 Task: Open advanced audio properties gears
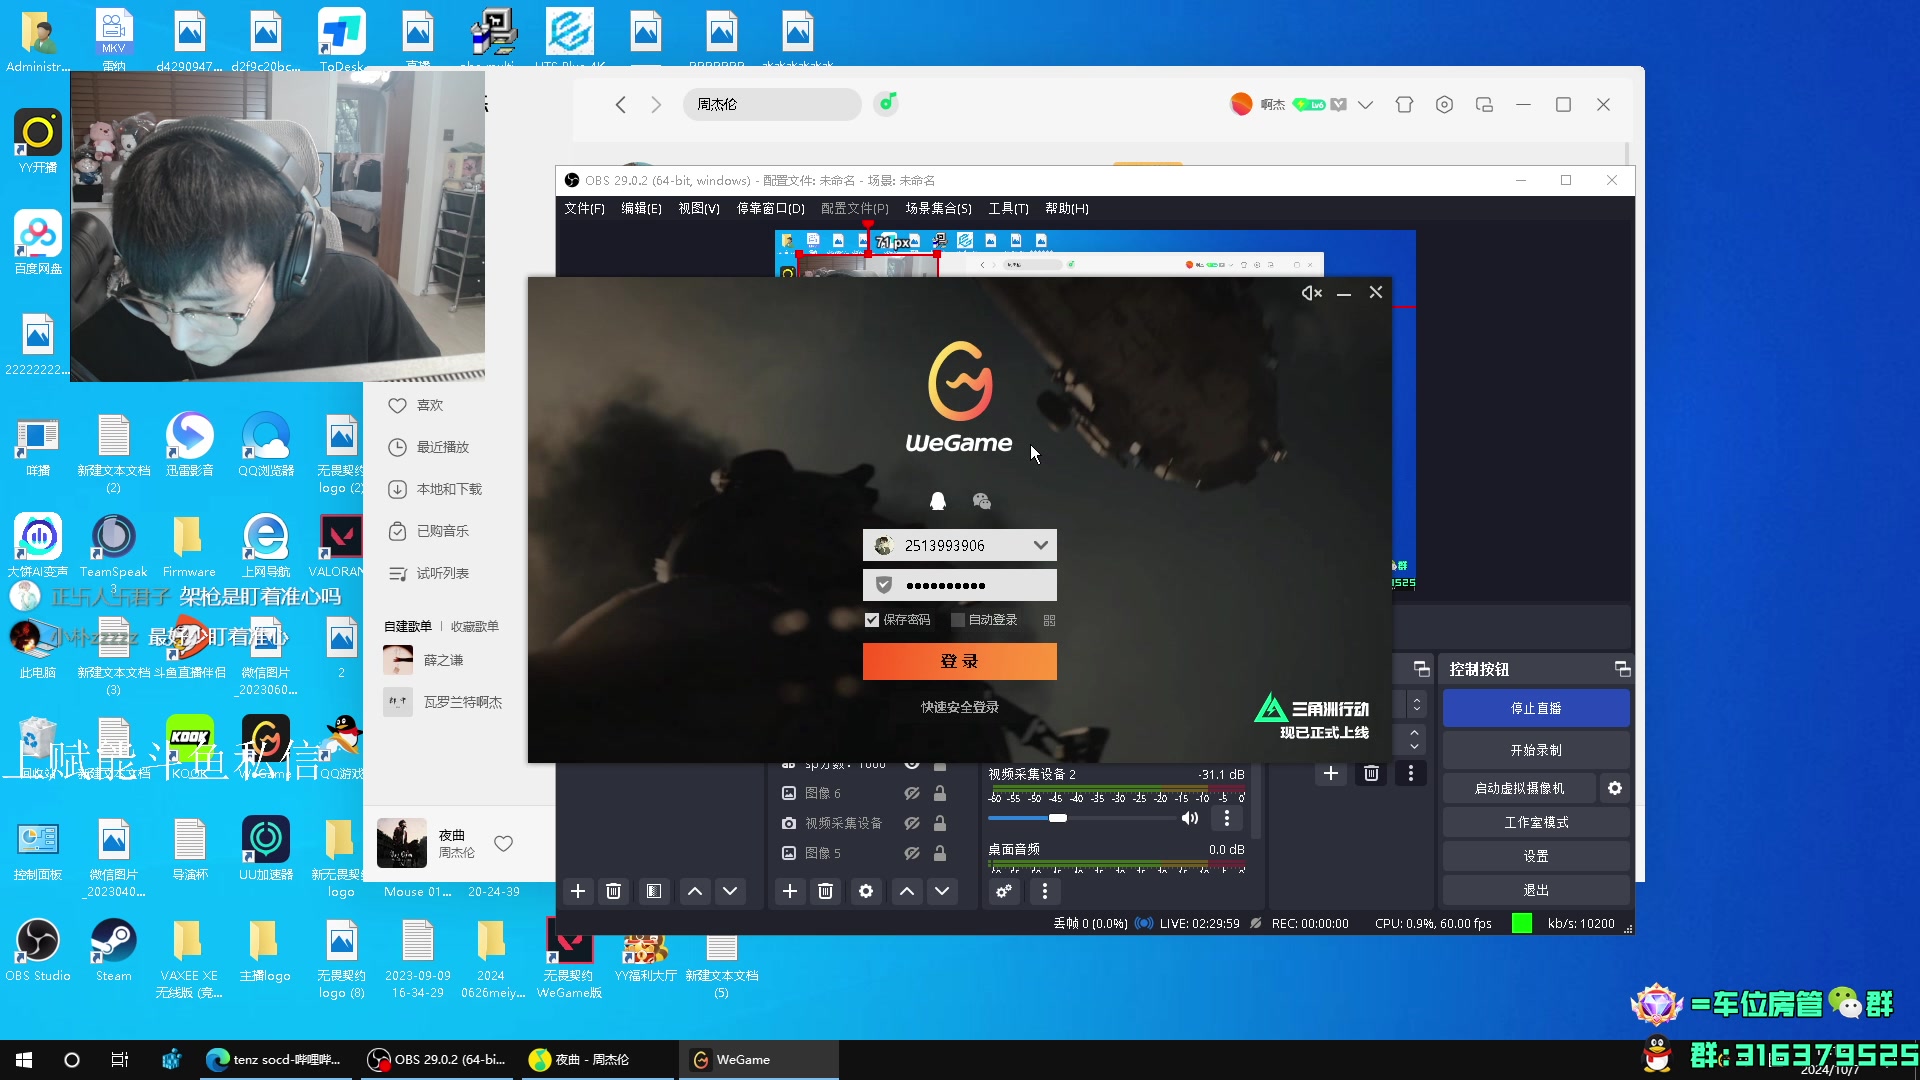click(1004, 891)
